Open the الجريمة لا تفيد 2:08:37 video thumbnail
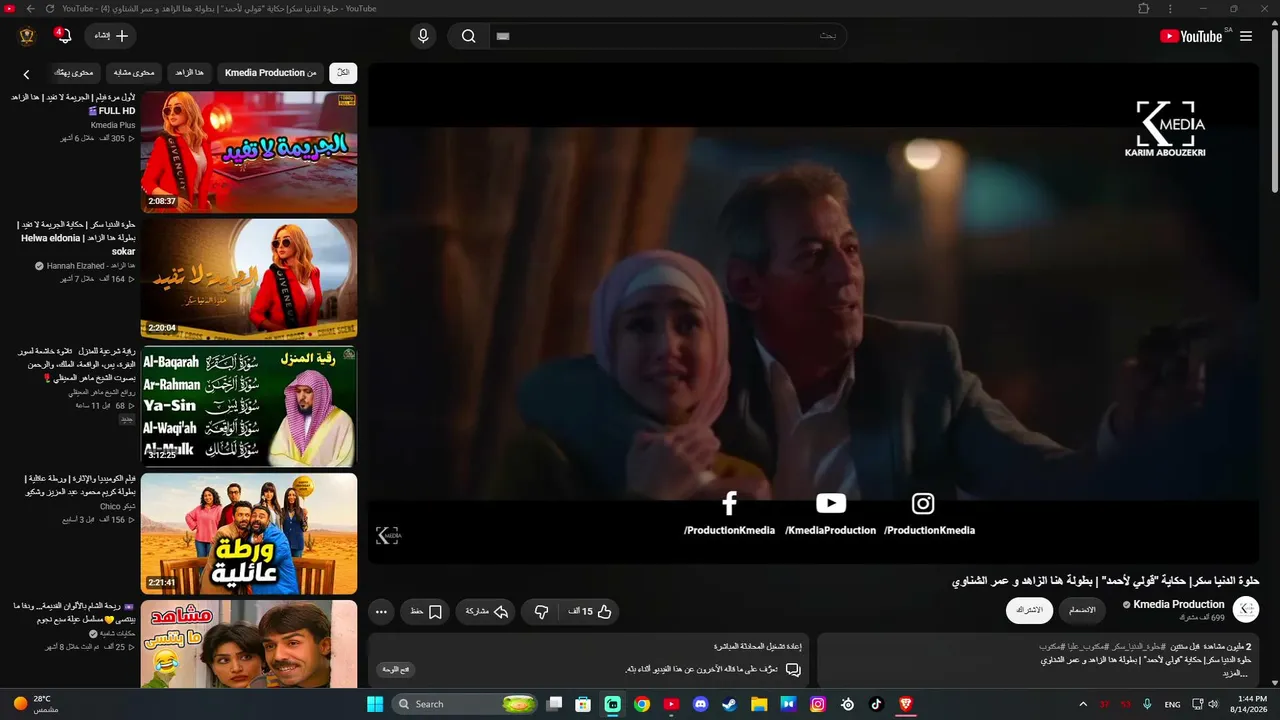This screenshot has height=720, width=1280. (249, 152)
